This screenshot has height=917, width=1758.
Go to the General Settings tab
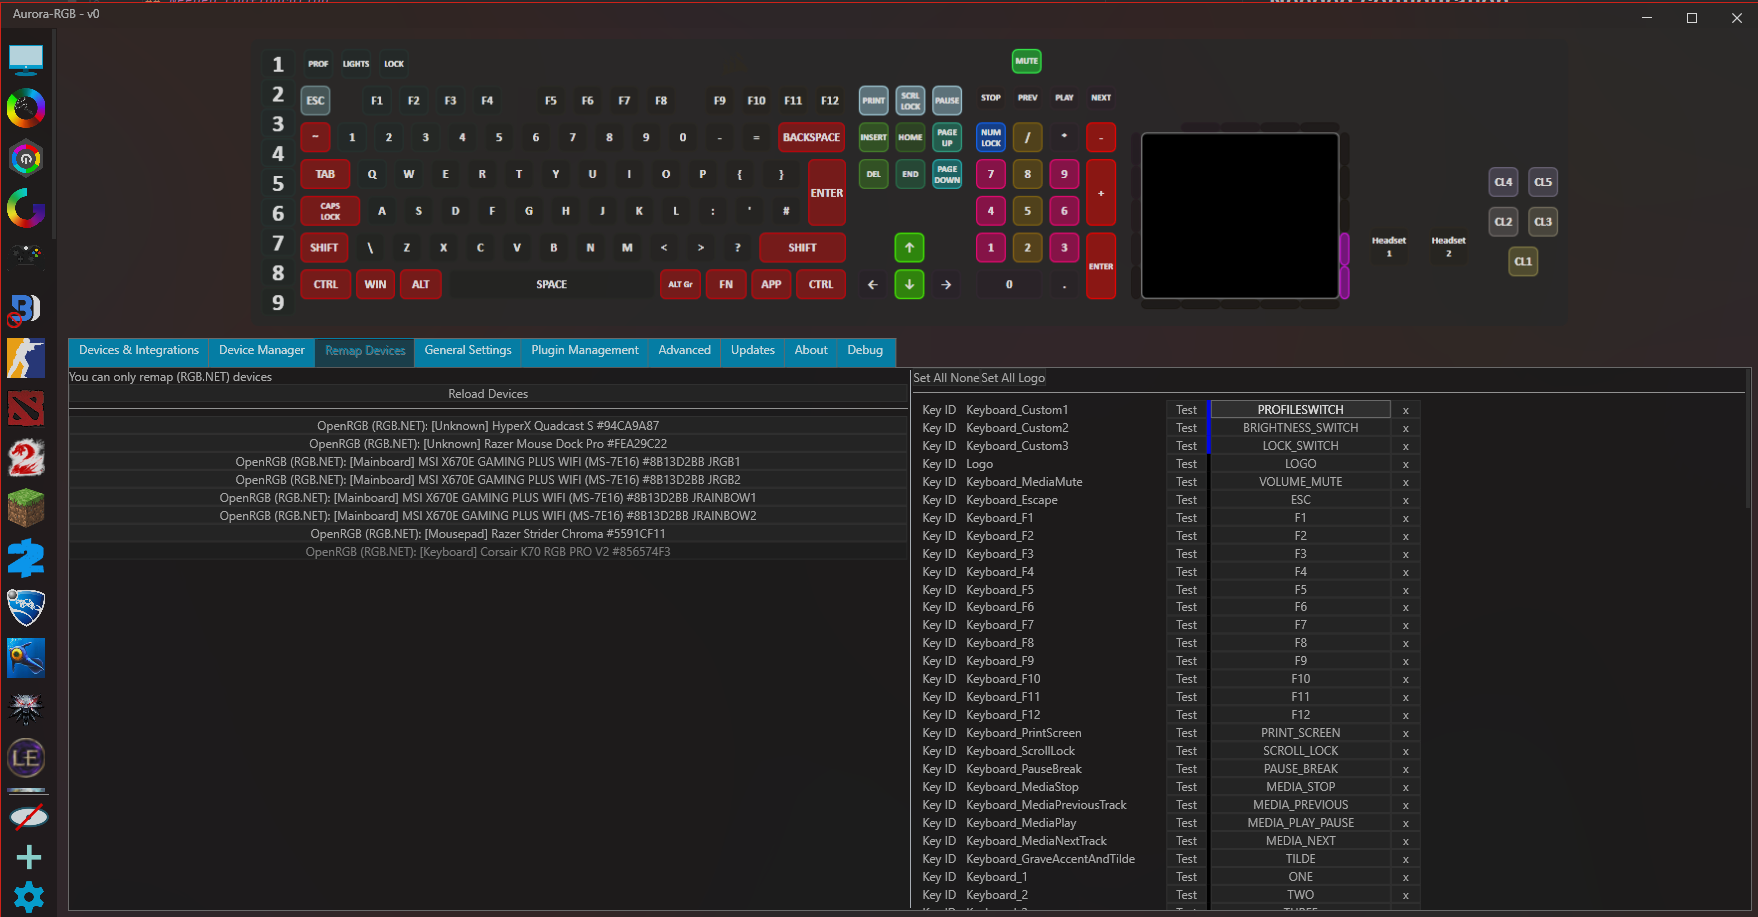point(467,351)
